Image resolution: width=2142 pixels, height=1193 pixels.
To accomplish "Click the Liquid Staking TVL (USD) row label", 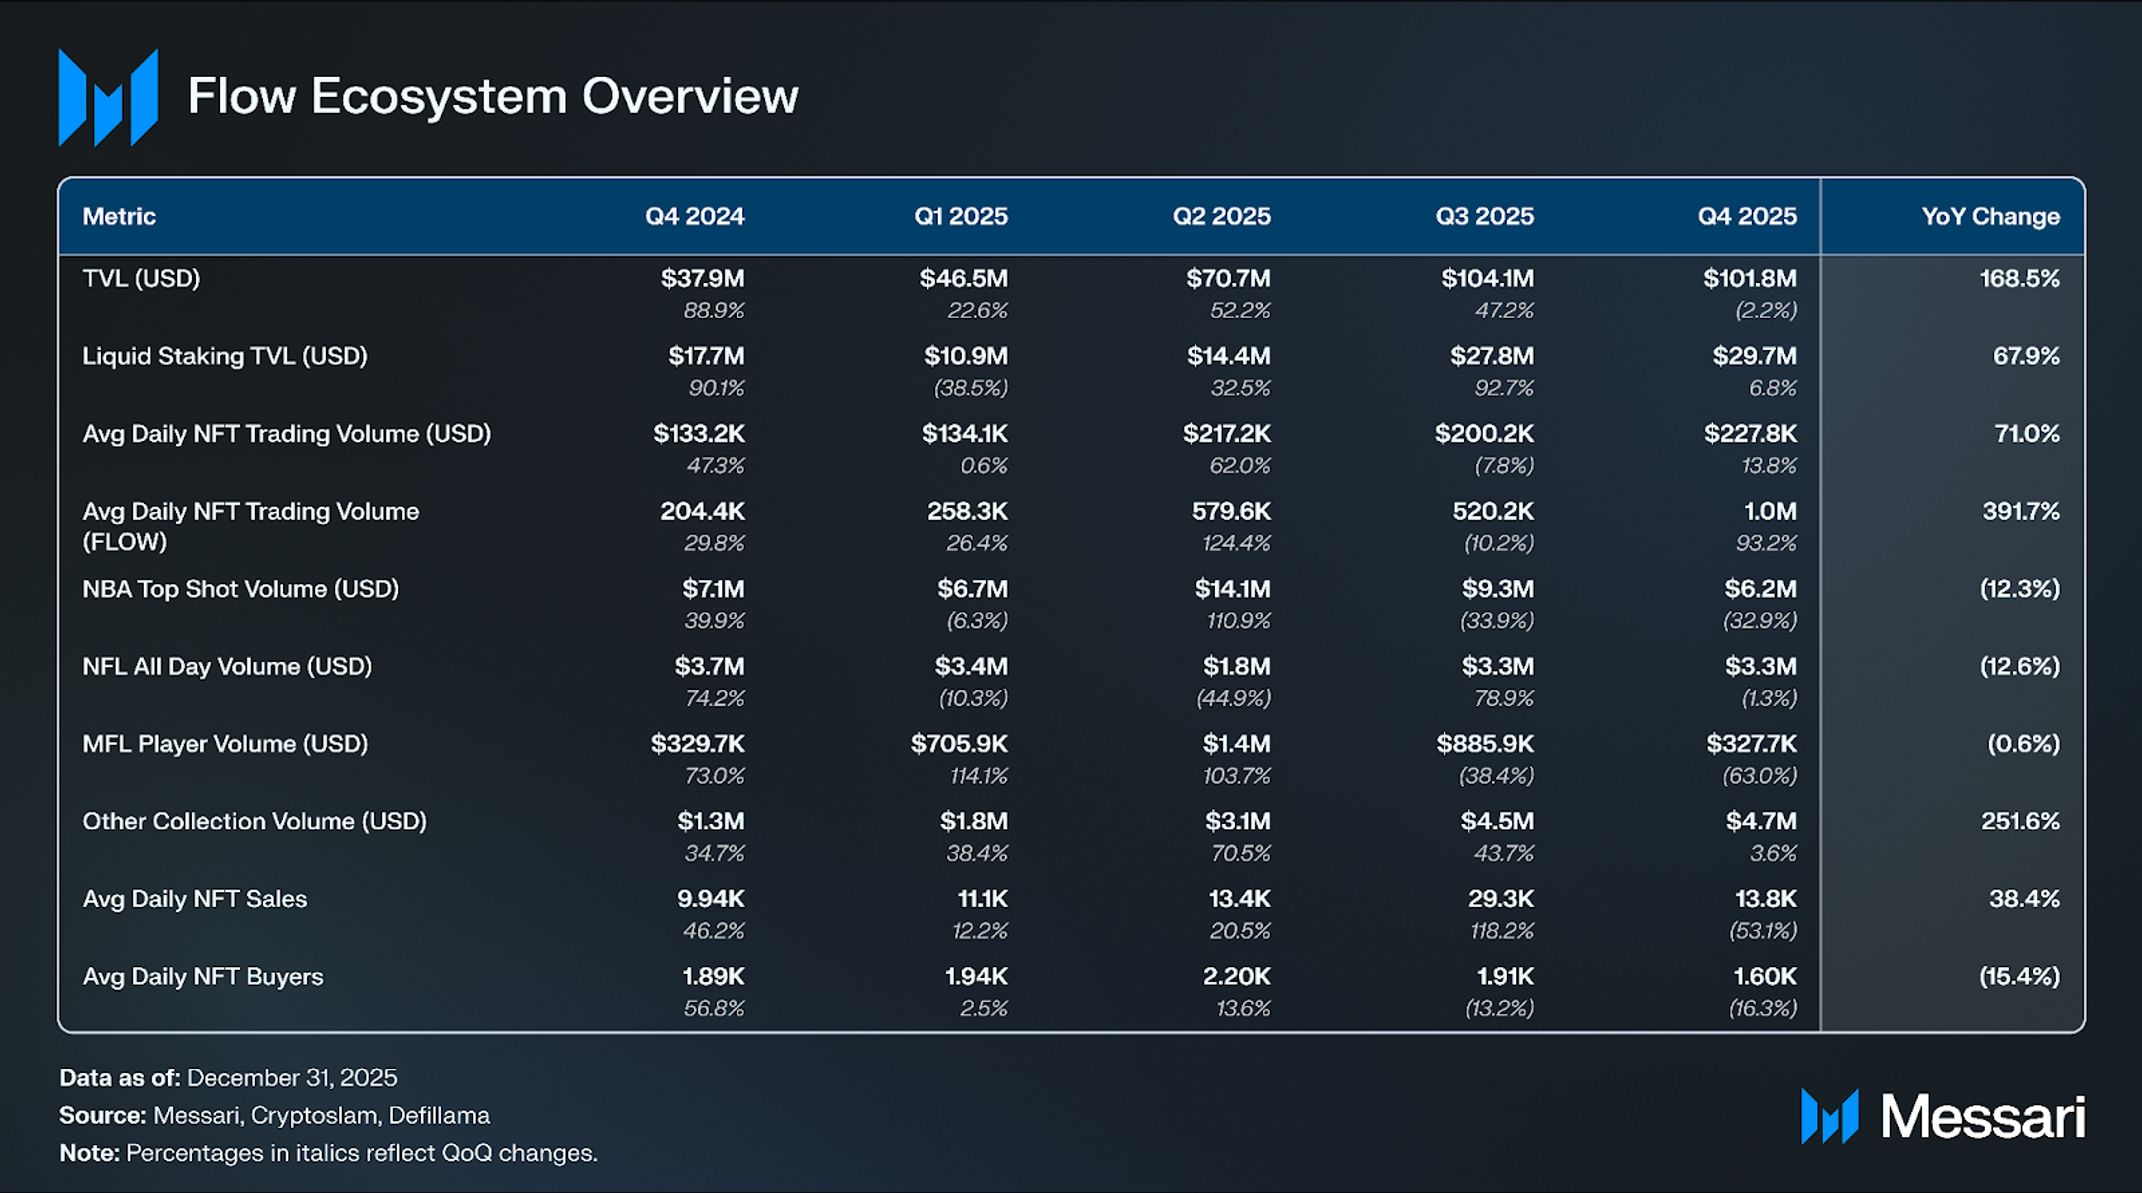I will pyautogui.click(x=225, y=356).
